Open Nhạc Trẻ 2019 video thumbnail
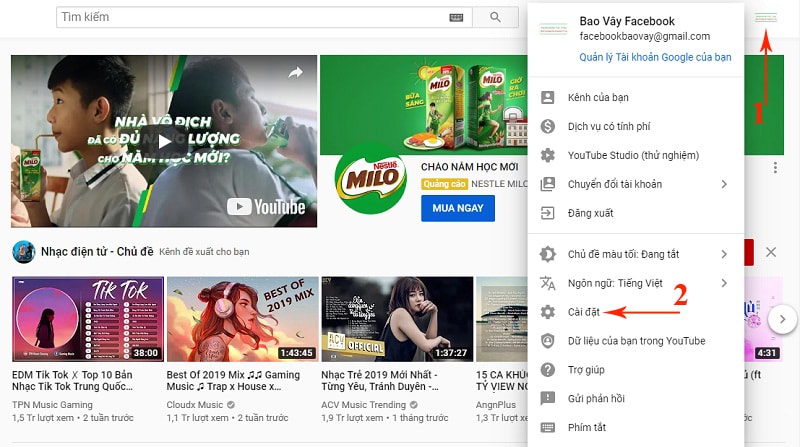This screenshot has width=800, height=447. coord(397,319)
